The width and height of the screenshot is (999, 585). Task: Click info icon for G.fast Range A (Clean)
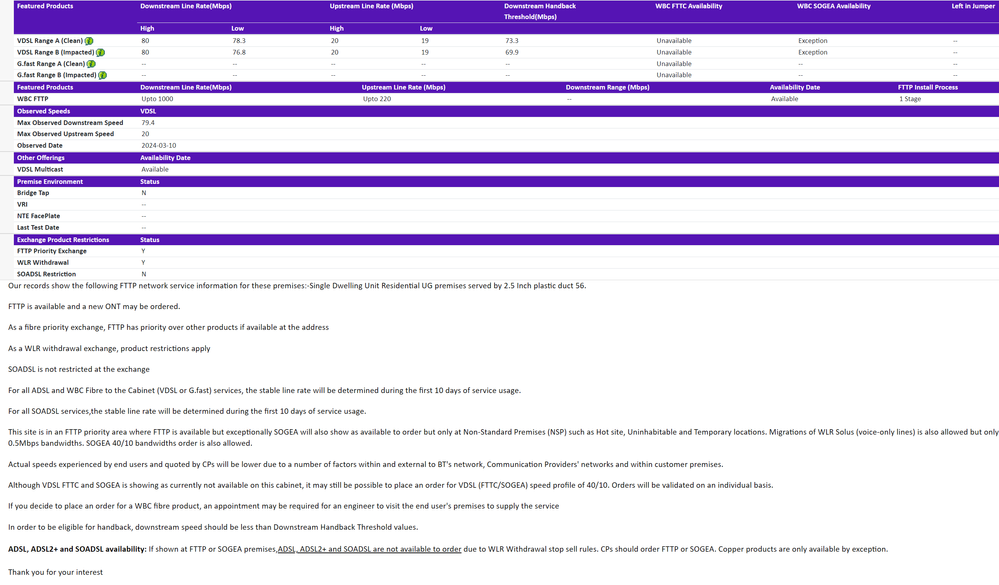click(91, 64)
